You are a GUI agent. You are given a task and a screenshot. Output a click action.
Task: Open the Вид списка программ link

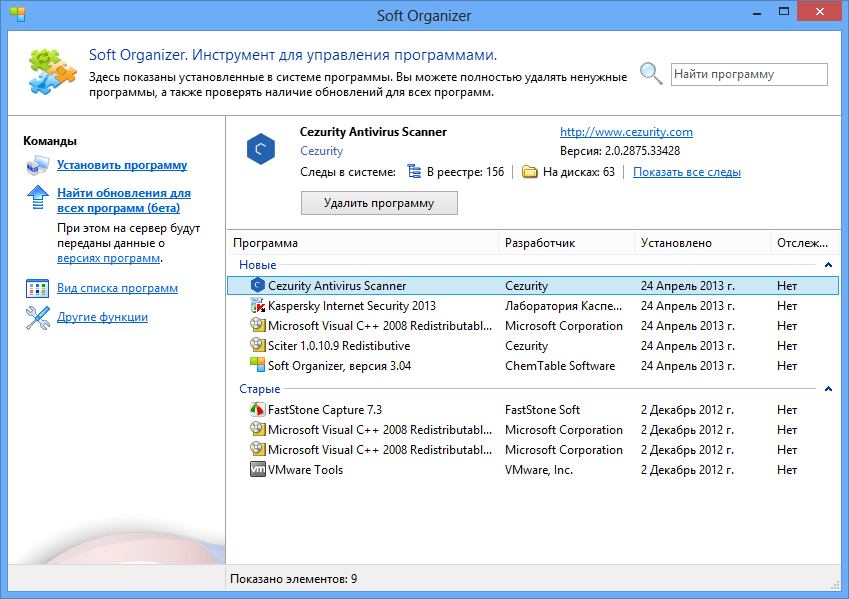click(x=117, y=288)
